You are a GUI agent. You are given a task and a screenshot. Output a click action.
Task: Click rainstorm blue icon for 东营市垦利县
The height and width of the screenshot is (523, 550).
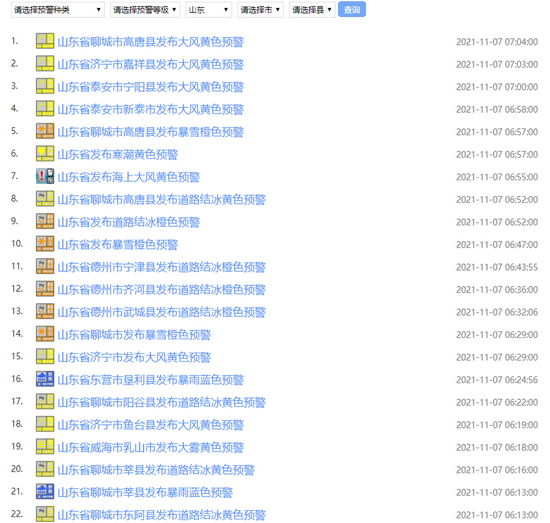(x=45, y=379)
